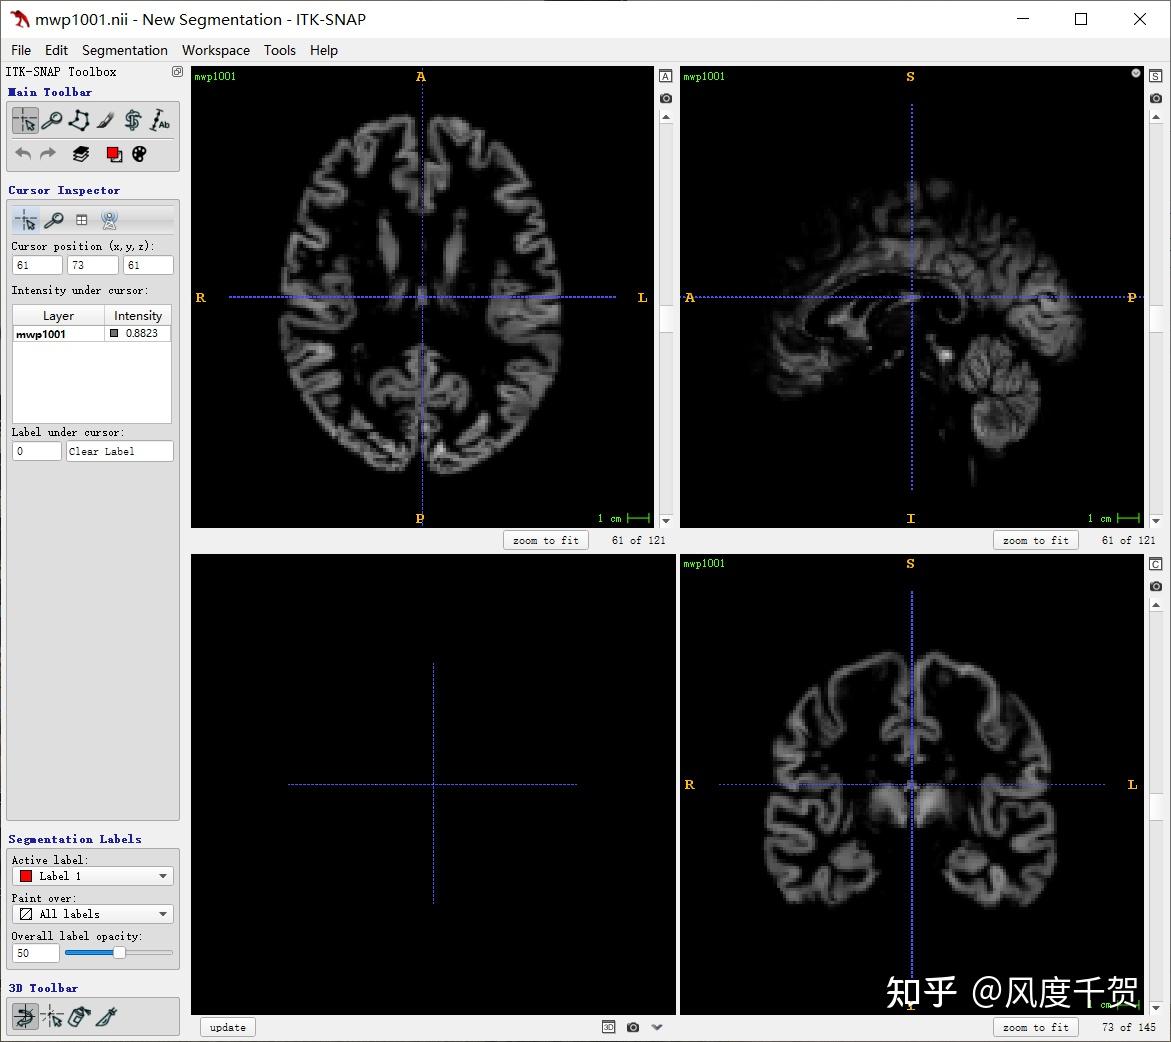Image resolution: width=1171 pixels, height=1042 pixels.
Task: Click the Overall label opacity value field
Action: click(36, 953)
